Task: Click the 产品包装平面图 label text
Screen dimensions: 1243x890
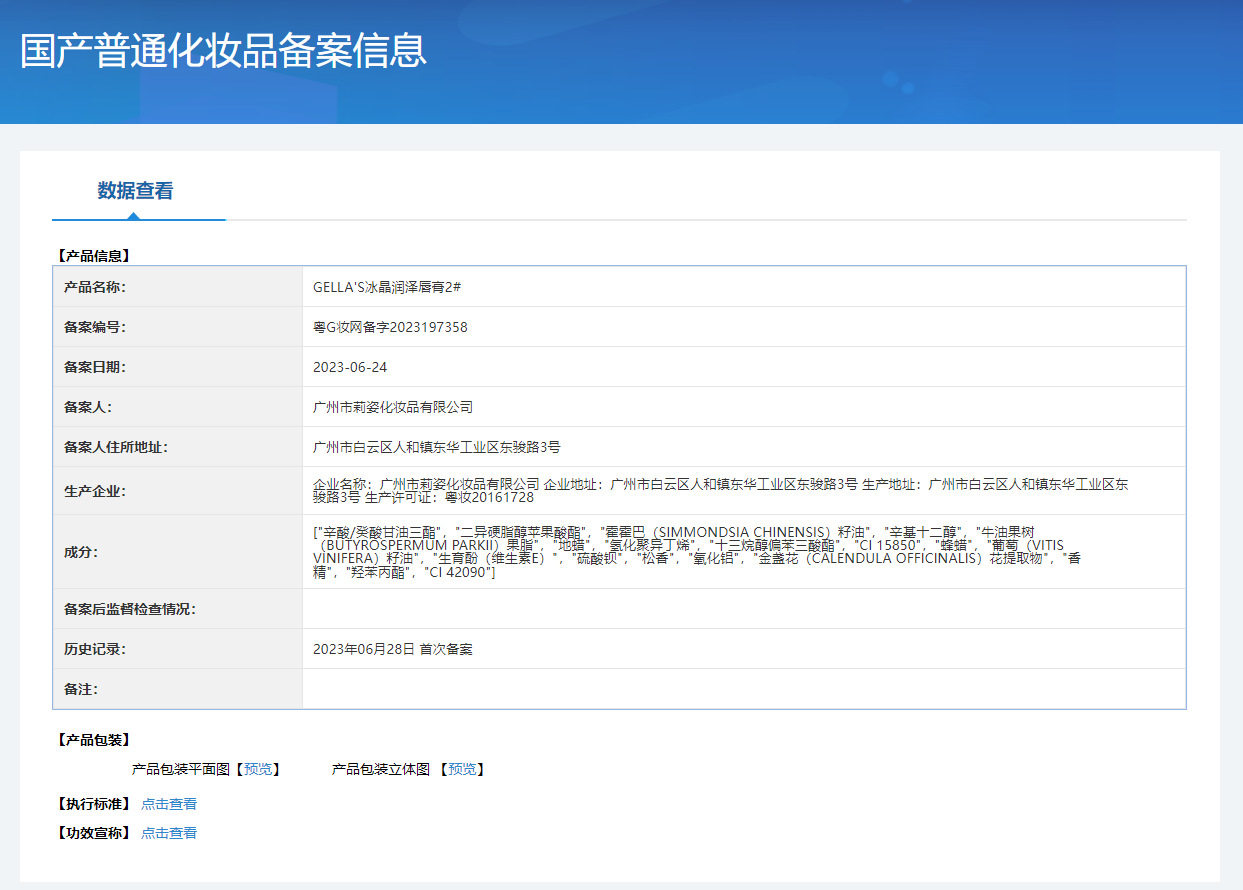Action: pyautogui.click(x=182, y=769)
